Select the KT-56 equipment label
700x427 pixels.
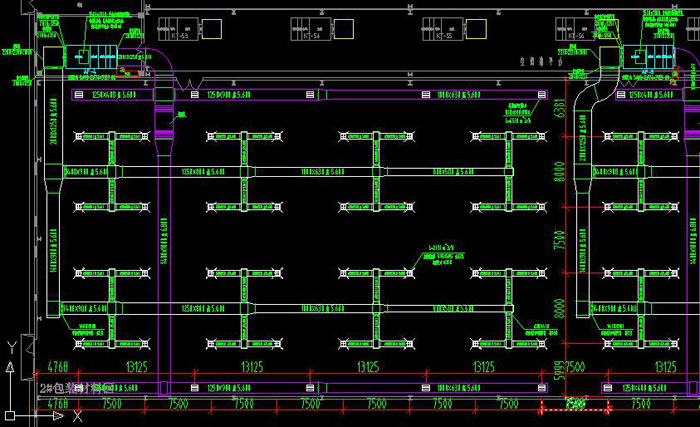576,35
